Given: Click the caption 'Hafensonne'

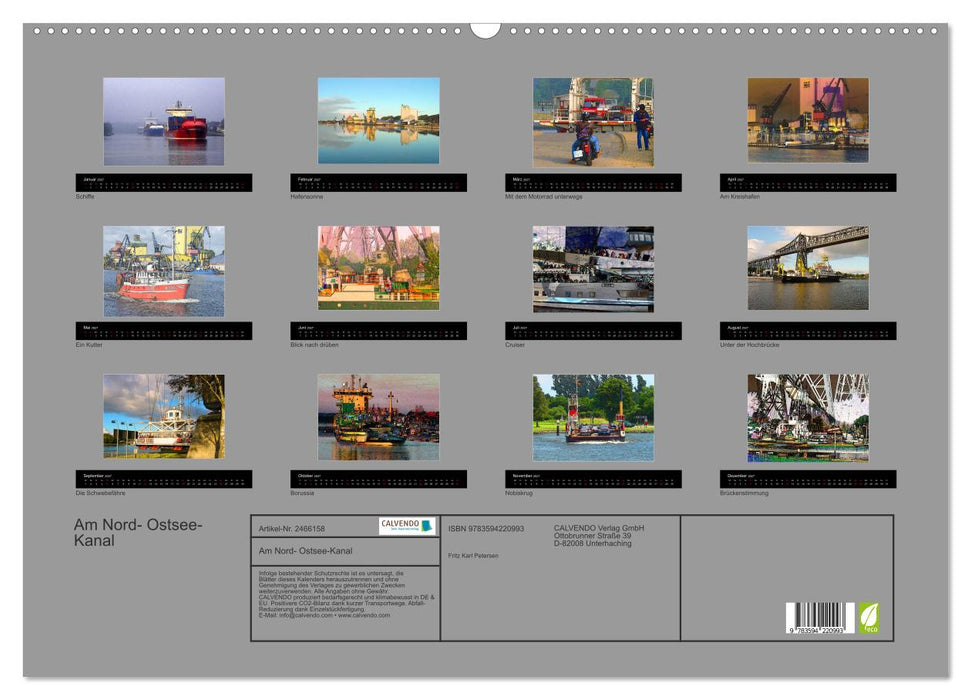Looking at the screenshot, I should [x=307, y=197].
